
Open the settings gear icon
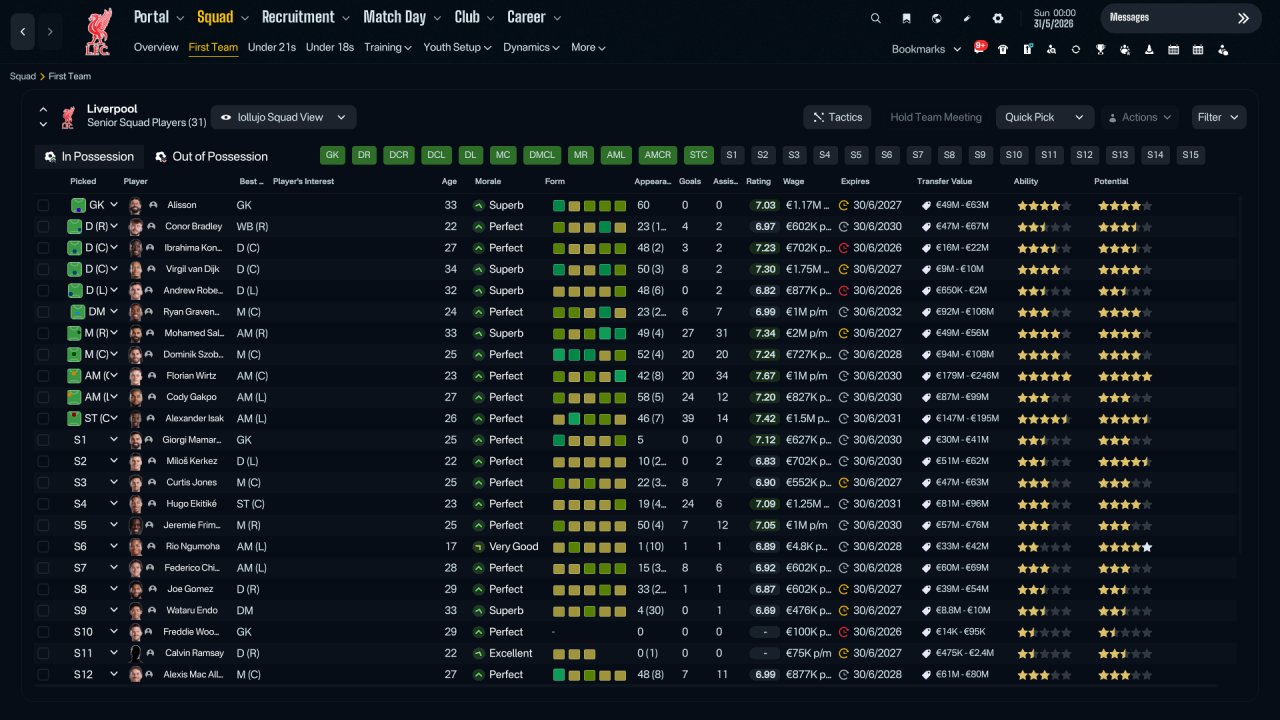coord(997,18)
